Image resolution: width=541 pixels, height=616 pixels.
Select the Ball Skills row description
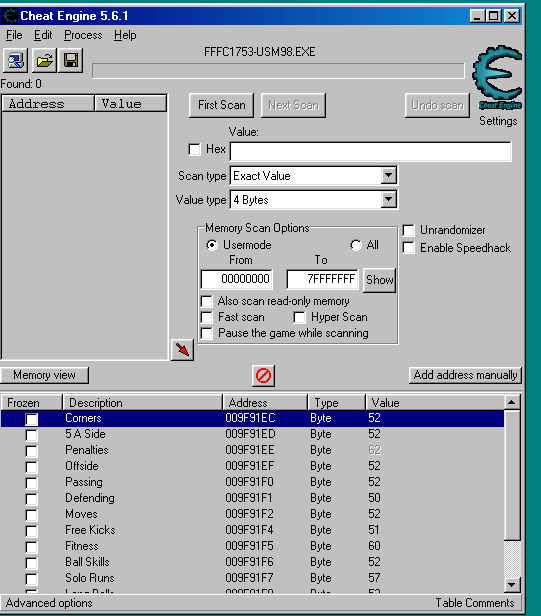click(x=87, y=562)
